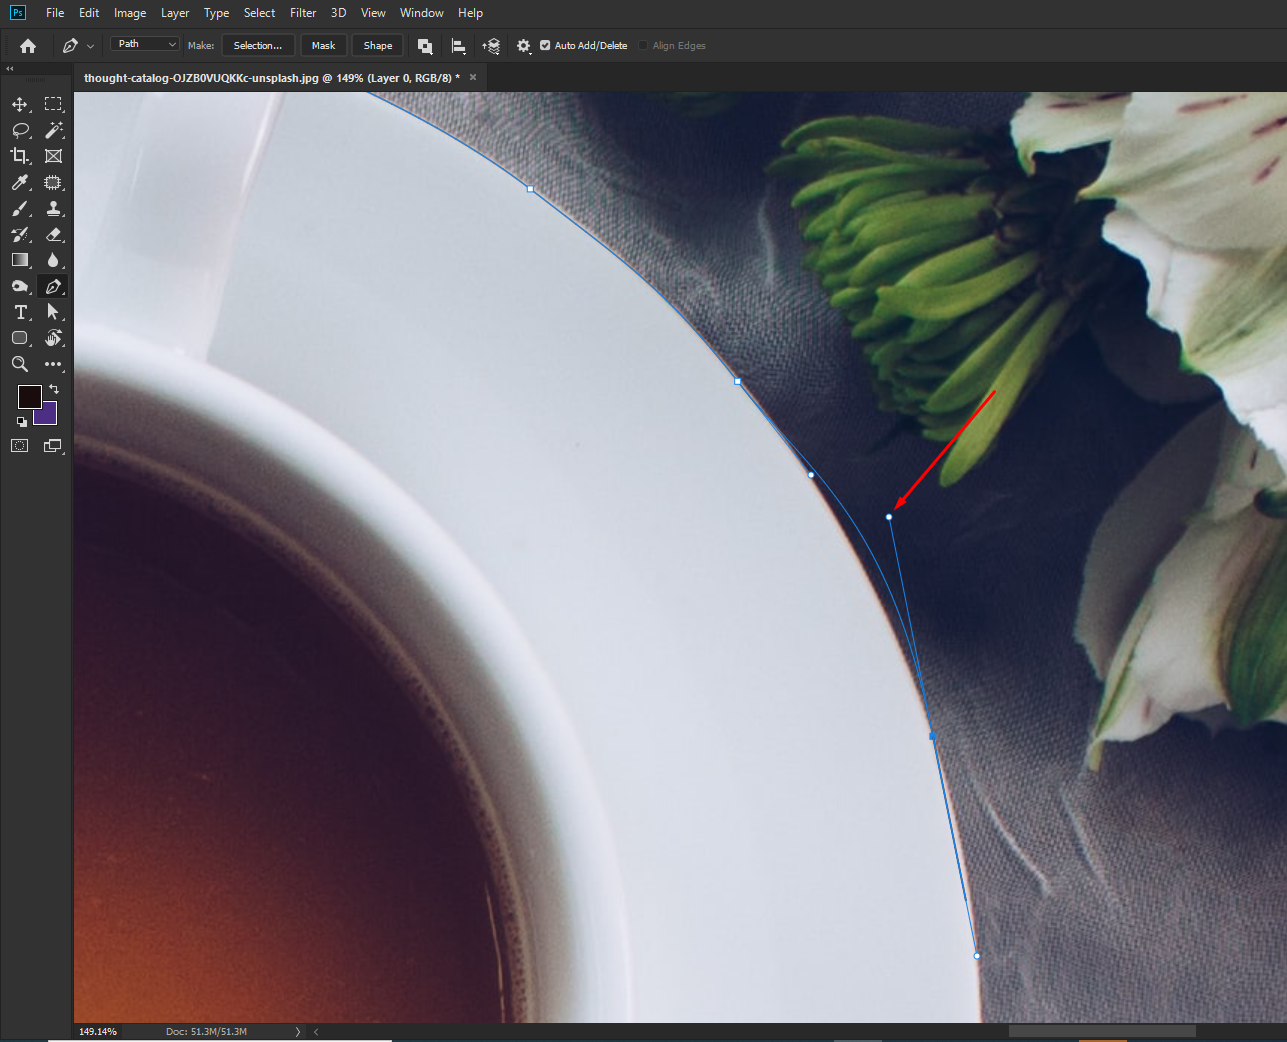
Task: Open the Edit Toolbar three-dots menu
Action: (x=53, y=364)
